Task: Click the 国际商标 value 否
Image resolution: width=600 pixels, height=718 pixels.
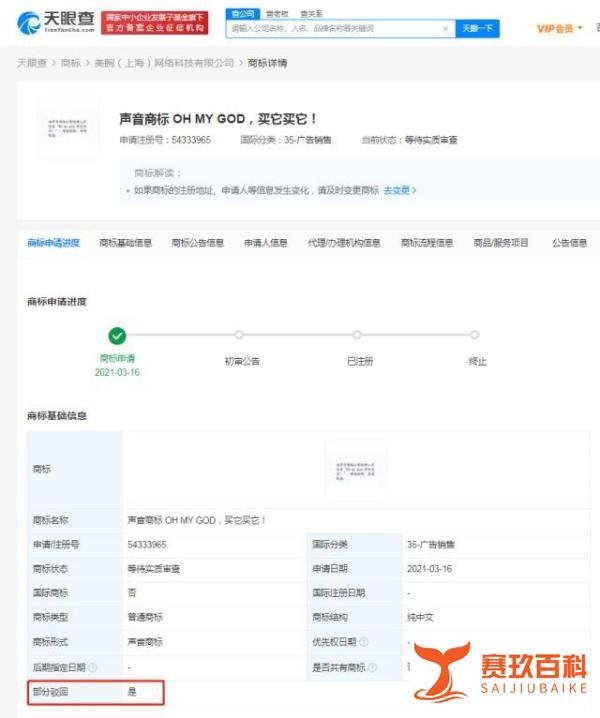Action: coord(132,593)
